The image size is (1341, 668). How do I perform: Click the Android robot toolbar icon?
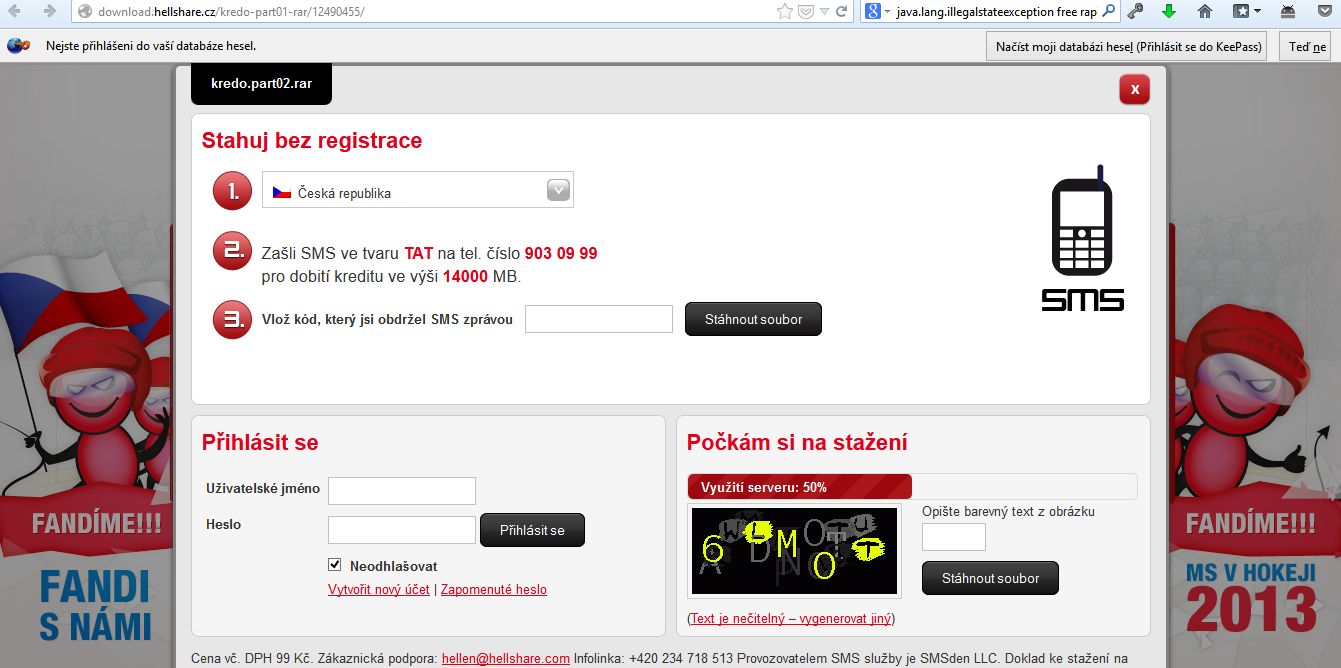tap(1288, 11)
